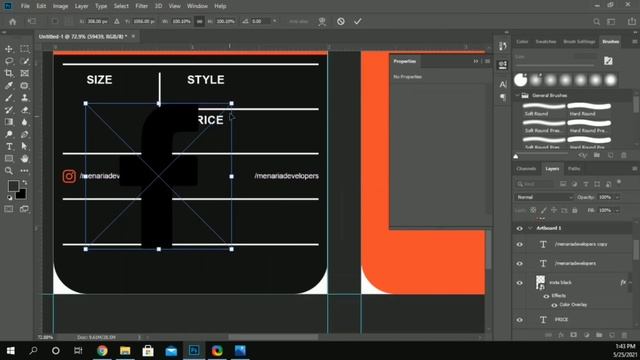Select the Lasso tool
This screenshot has width=640, height=360.
click(9, 61)
